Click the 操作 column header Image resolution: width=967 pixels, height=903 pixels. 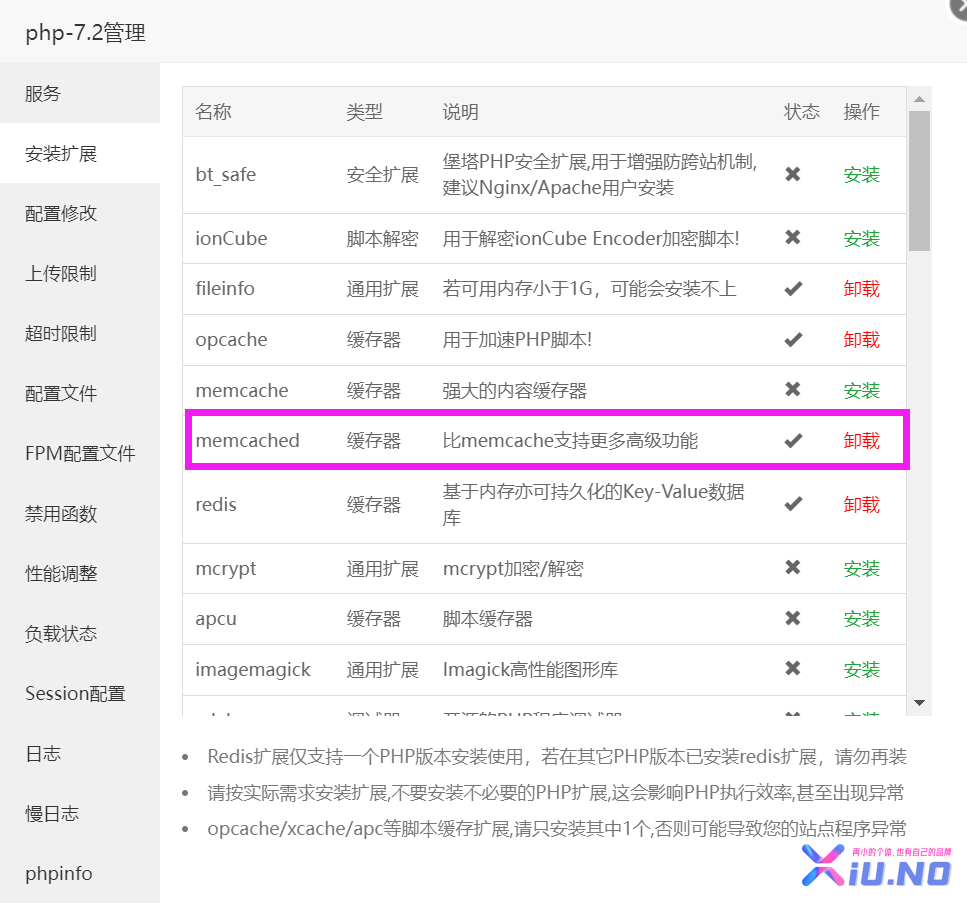click(862, 112)
